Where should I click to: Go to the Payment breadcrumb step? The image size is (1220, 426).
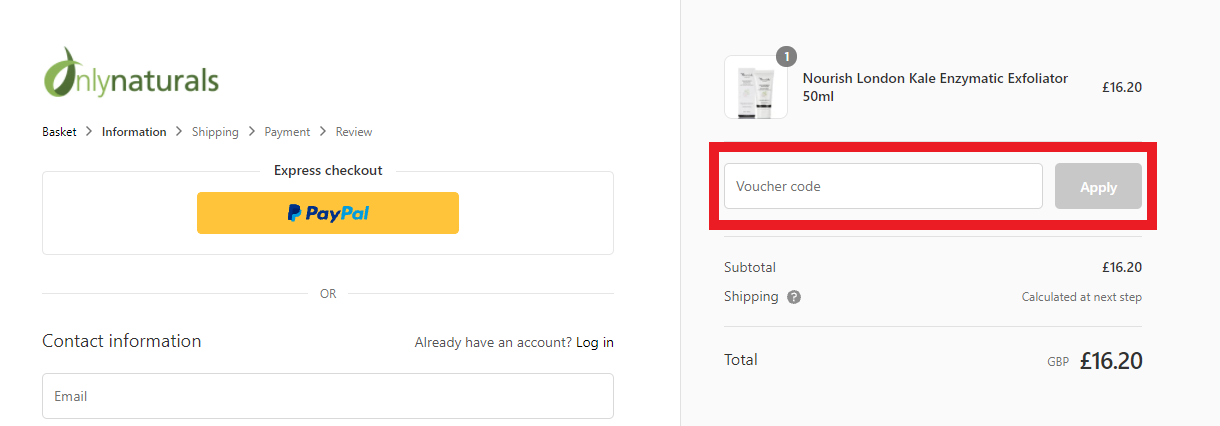[x=287, y=132]
